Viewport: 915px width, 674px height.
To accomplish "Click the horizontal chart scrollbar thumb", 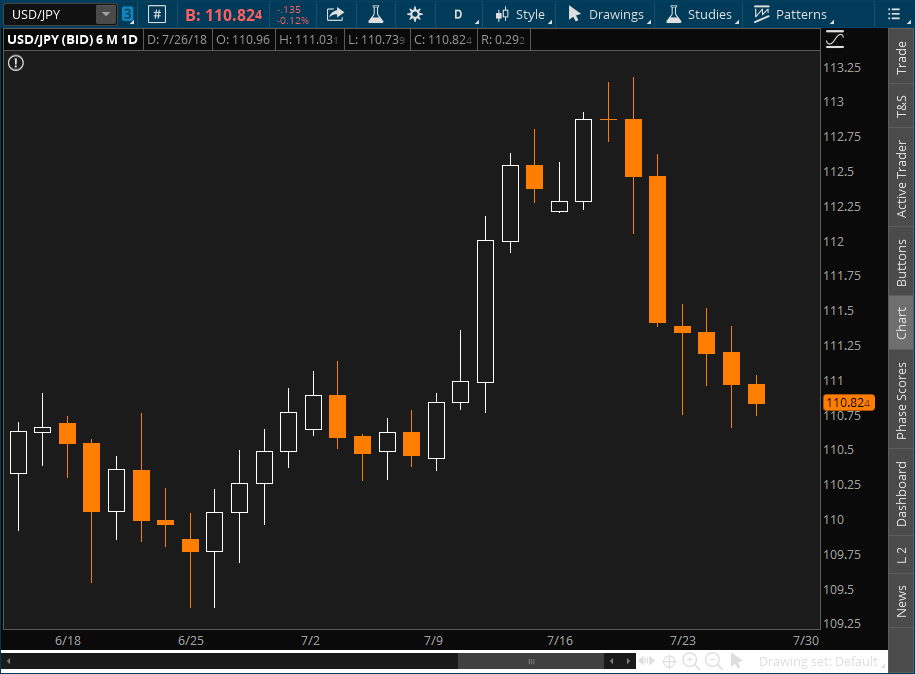I will point(531,661).
